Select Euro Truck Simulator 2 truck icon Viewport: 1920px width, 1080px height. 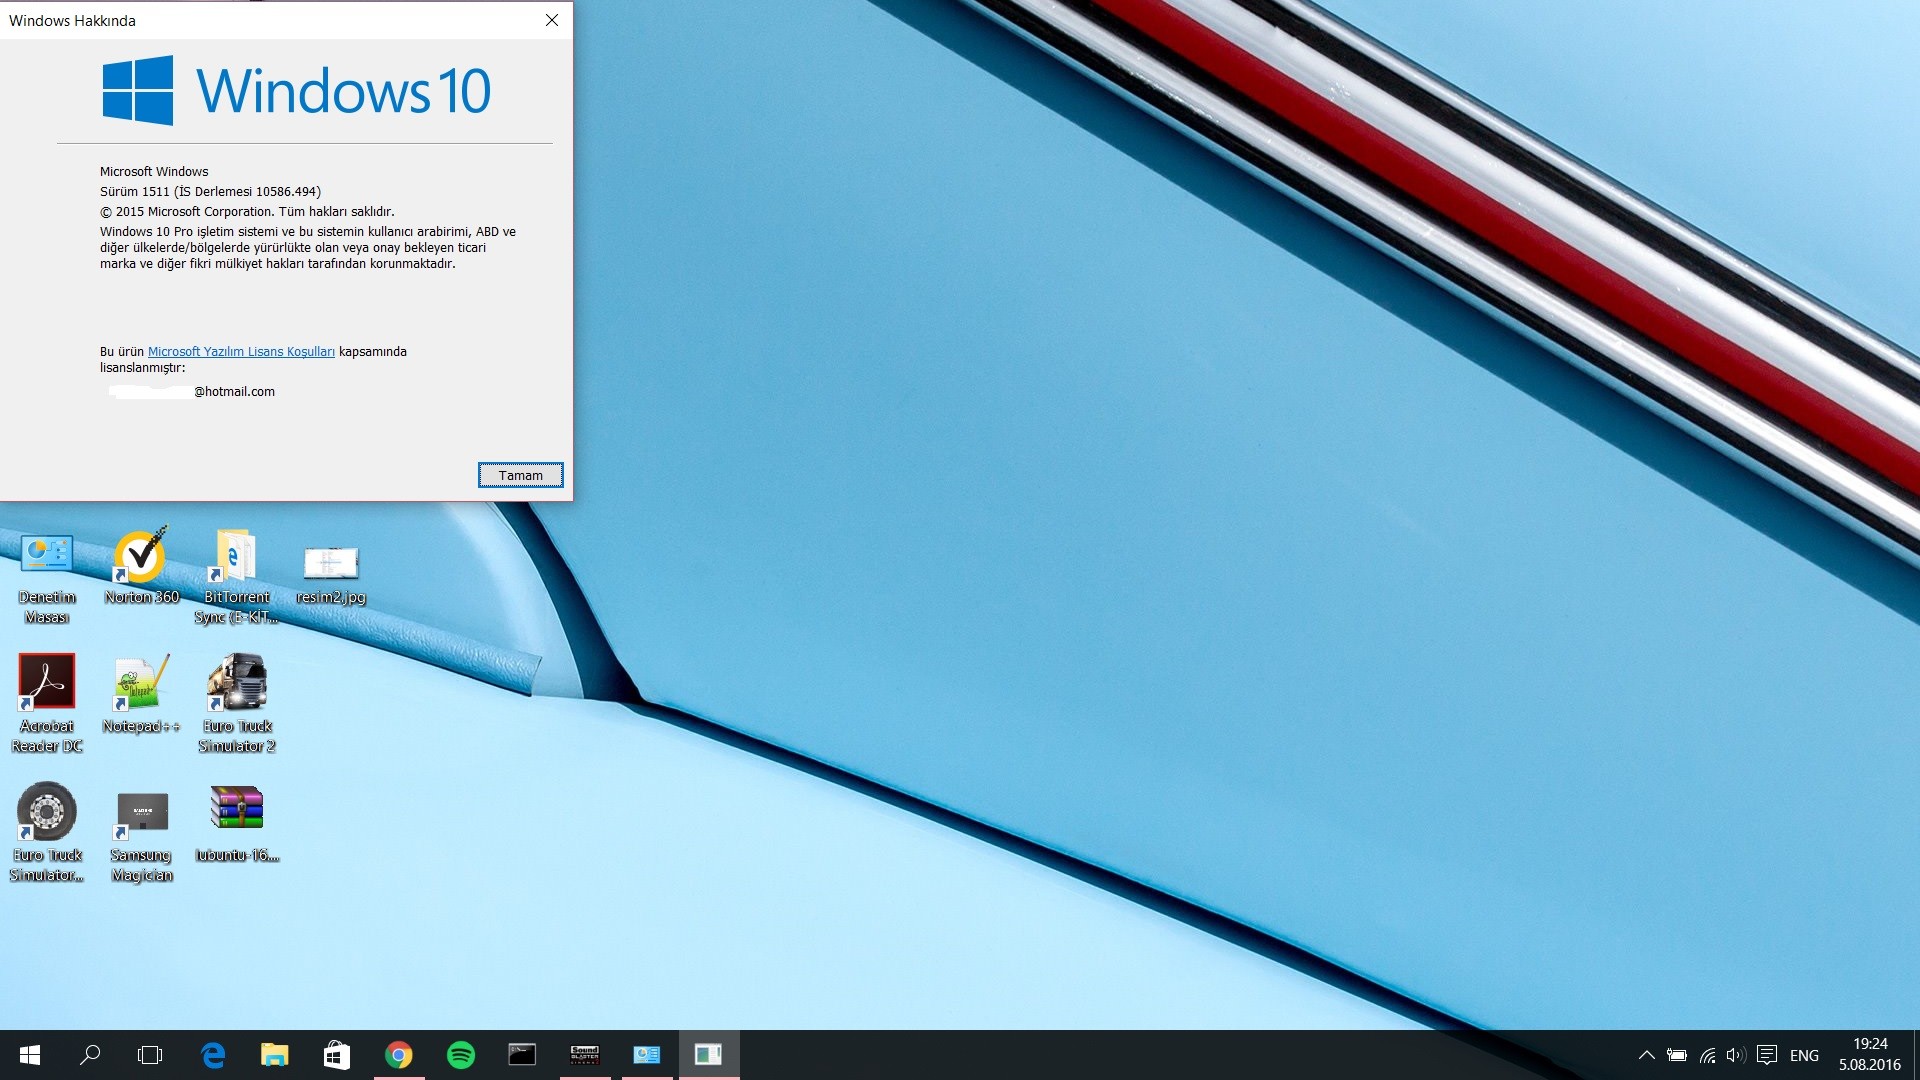click(x=236, y=703)
